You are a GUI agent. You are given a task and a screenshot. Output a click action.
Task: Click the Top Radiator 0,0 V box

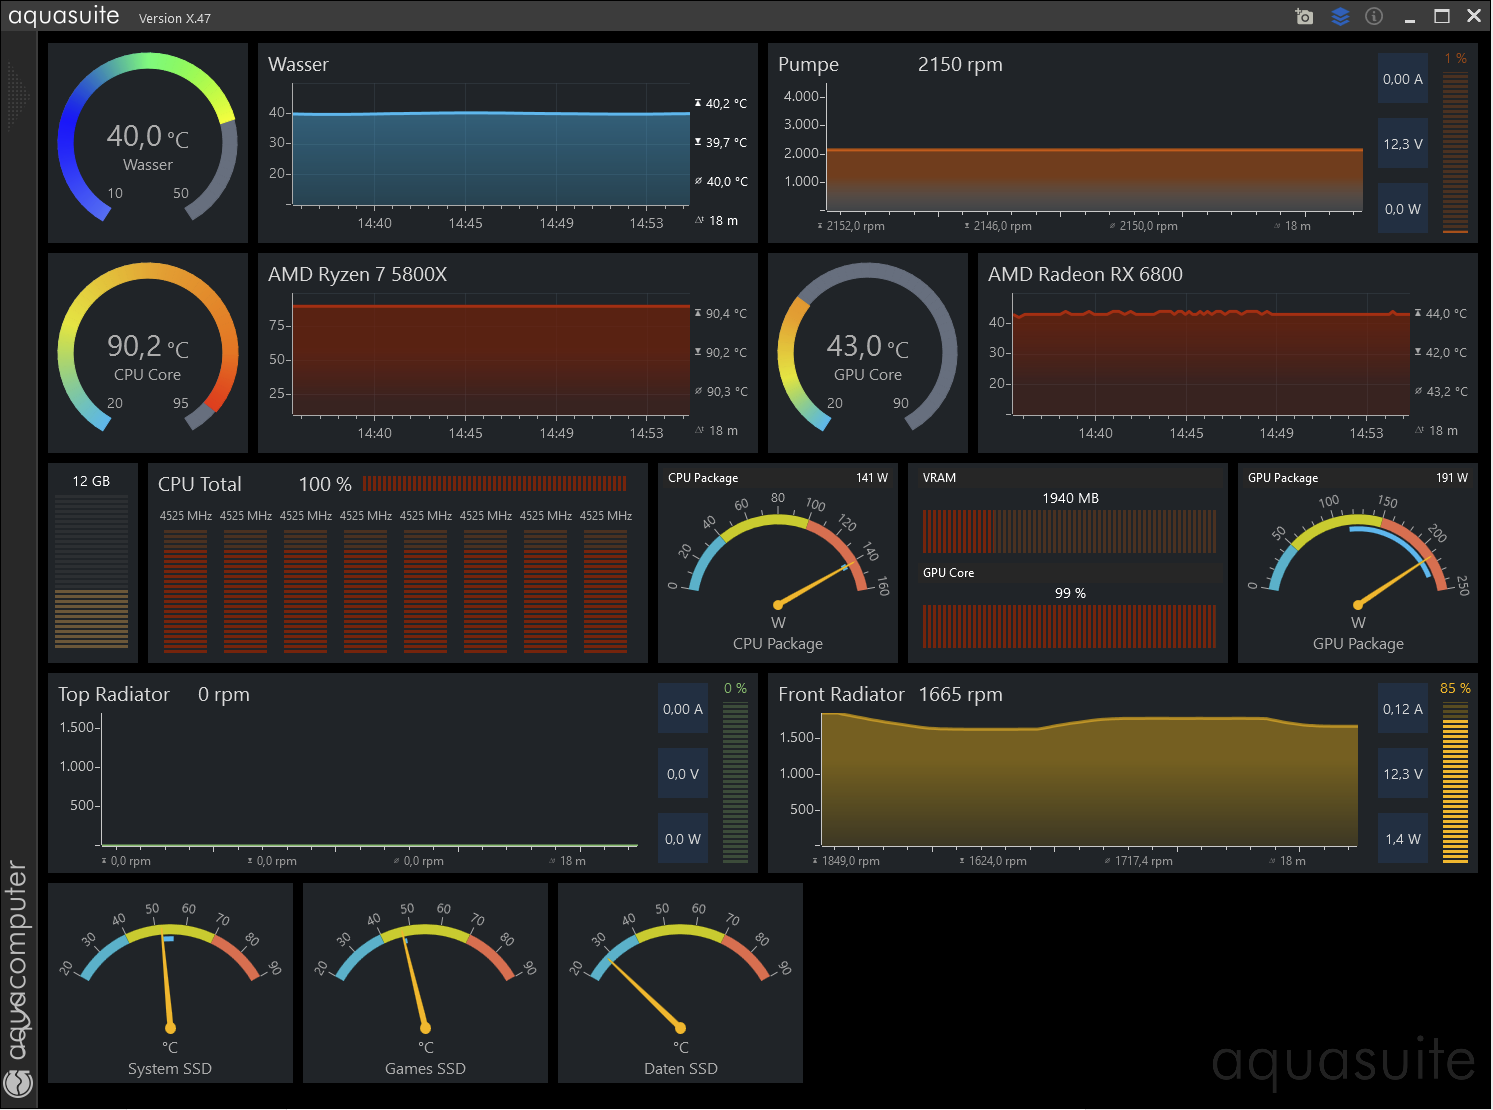[682, 774]
